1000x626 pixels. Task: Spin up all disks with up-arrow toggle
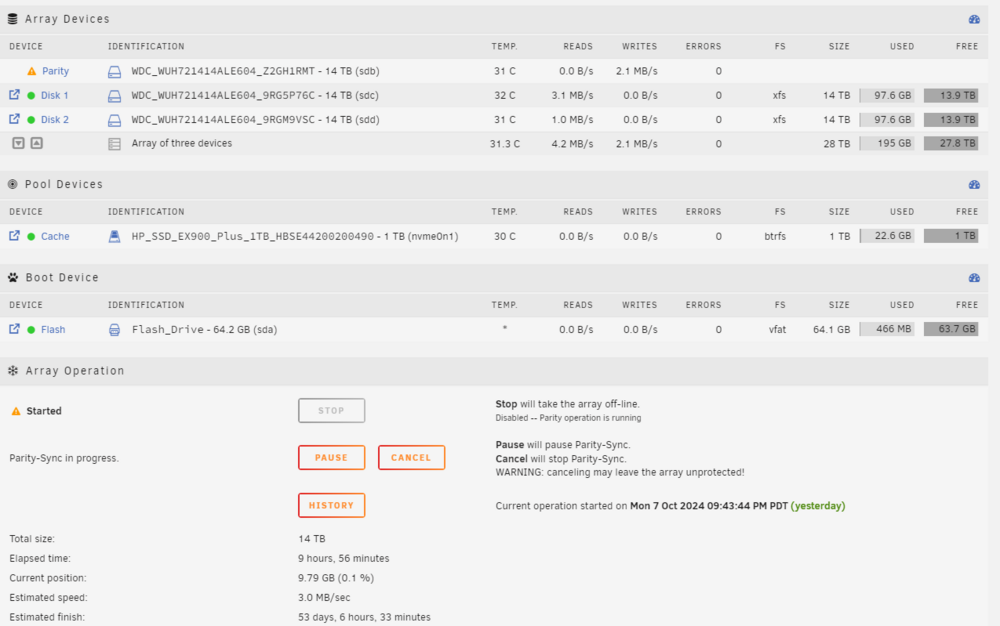(x=37, y=143)
